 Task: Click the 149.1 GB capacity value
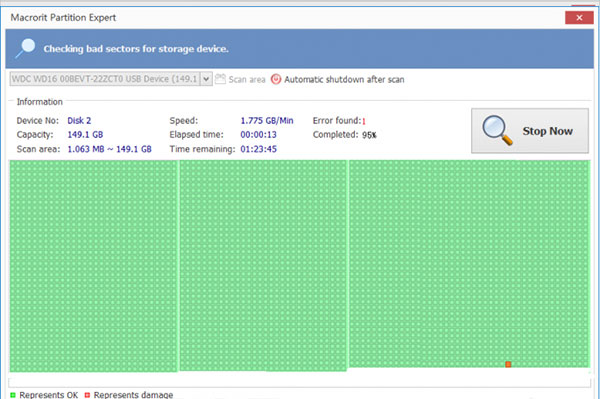point(85,135)
